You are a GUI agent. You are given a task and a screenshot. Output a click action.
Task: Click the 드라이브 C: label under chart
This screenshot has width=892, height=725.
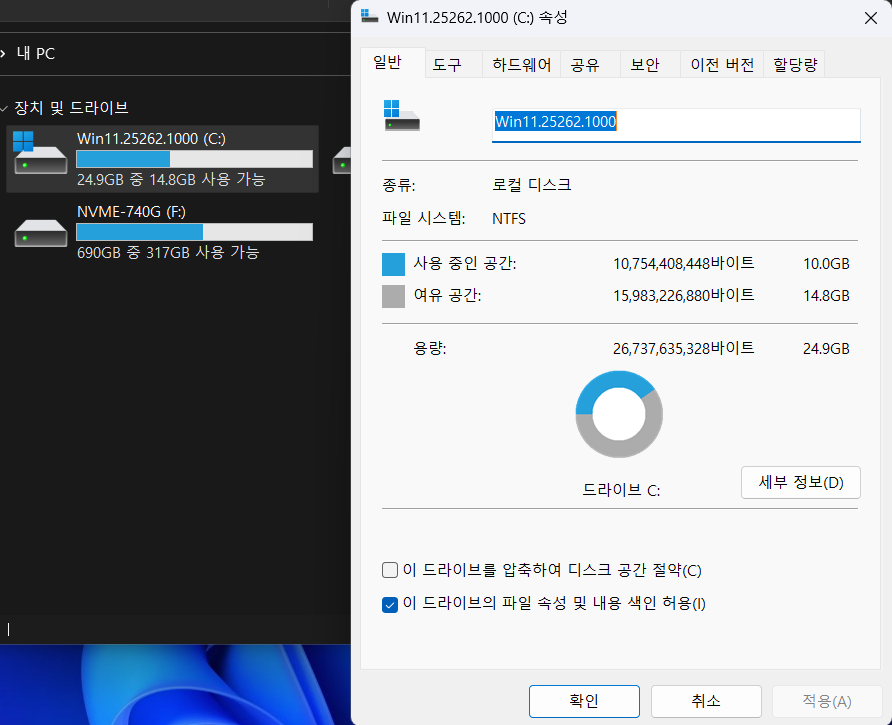tap(621, 490)
